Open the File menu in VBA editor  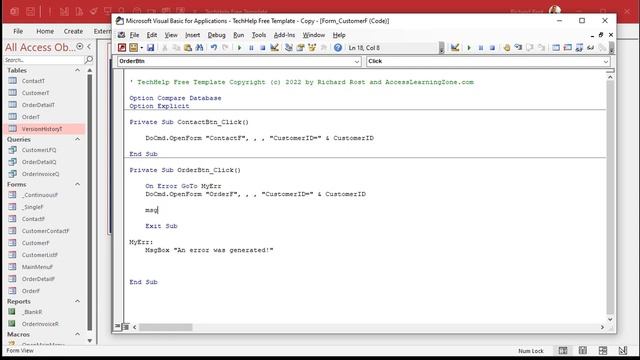[134, 35]
